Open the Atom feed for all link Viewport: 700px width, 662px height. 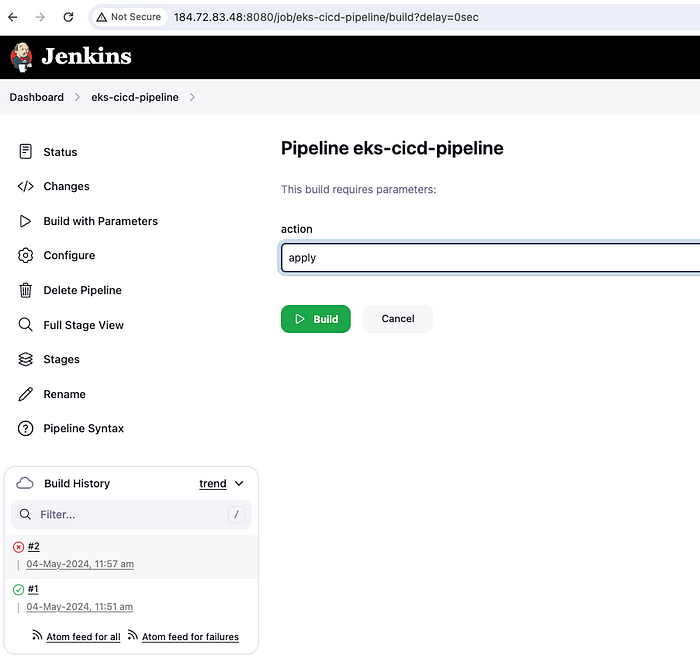[x=83, y=637]
